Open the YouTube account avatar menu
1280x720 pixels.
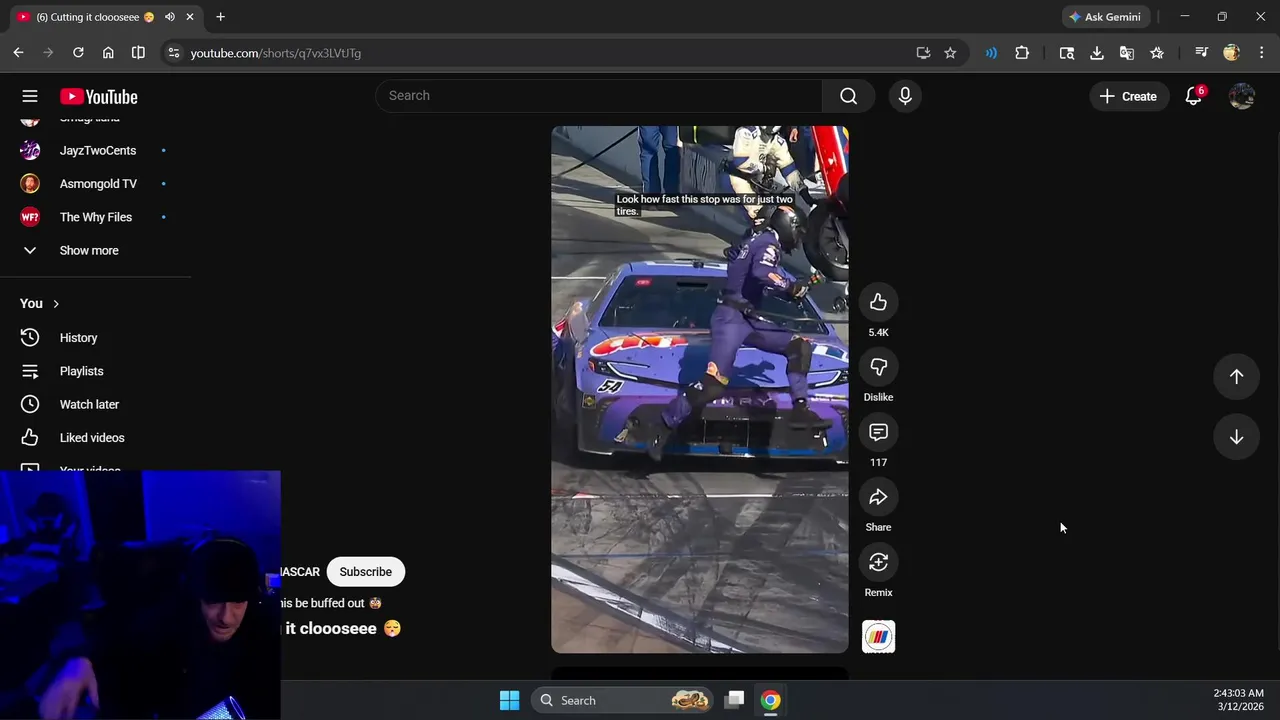(1242, 96)
